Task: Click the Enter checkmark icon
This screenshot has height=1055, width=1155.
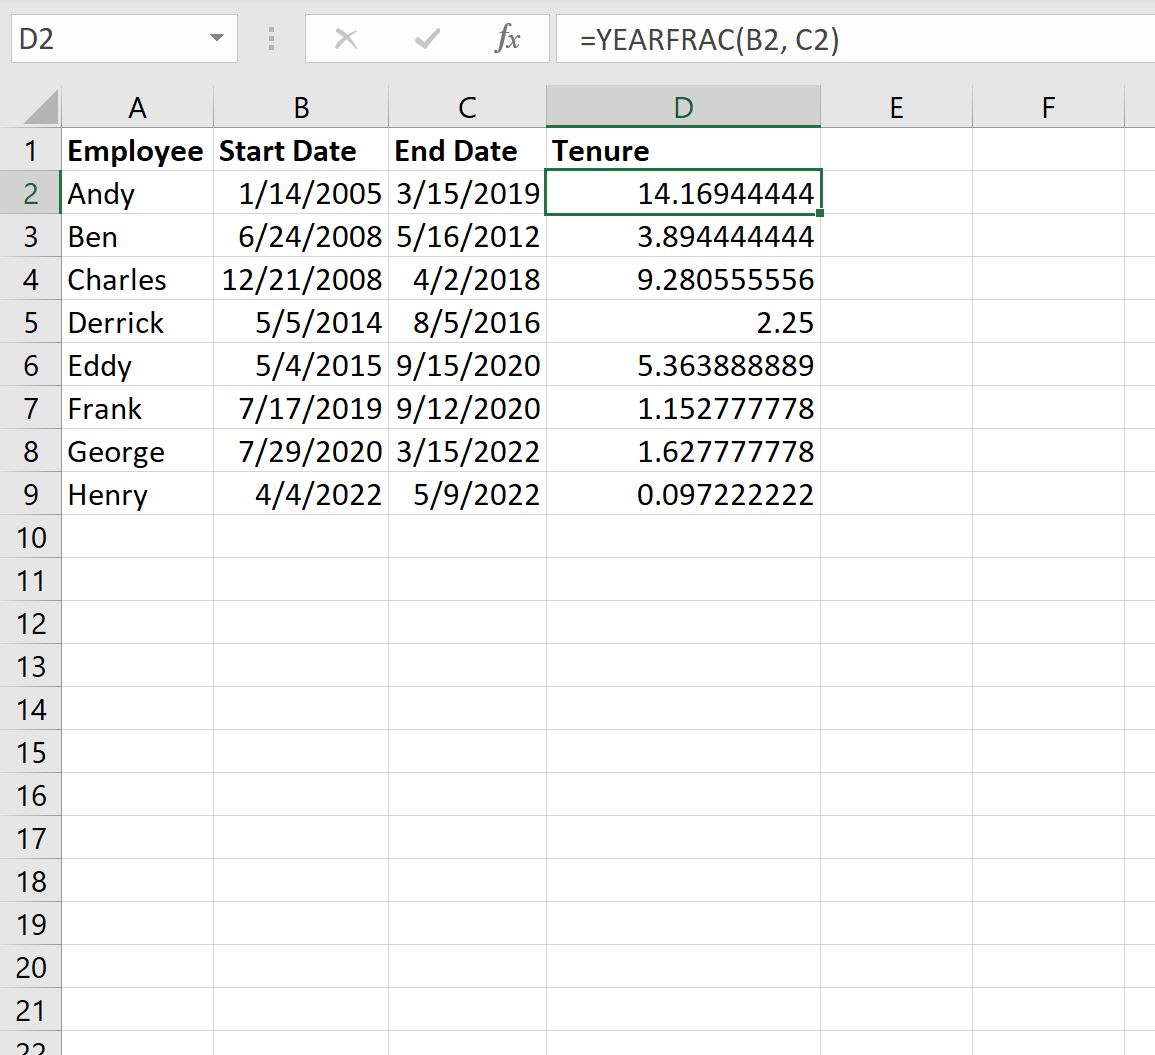Action: [426, 39]
